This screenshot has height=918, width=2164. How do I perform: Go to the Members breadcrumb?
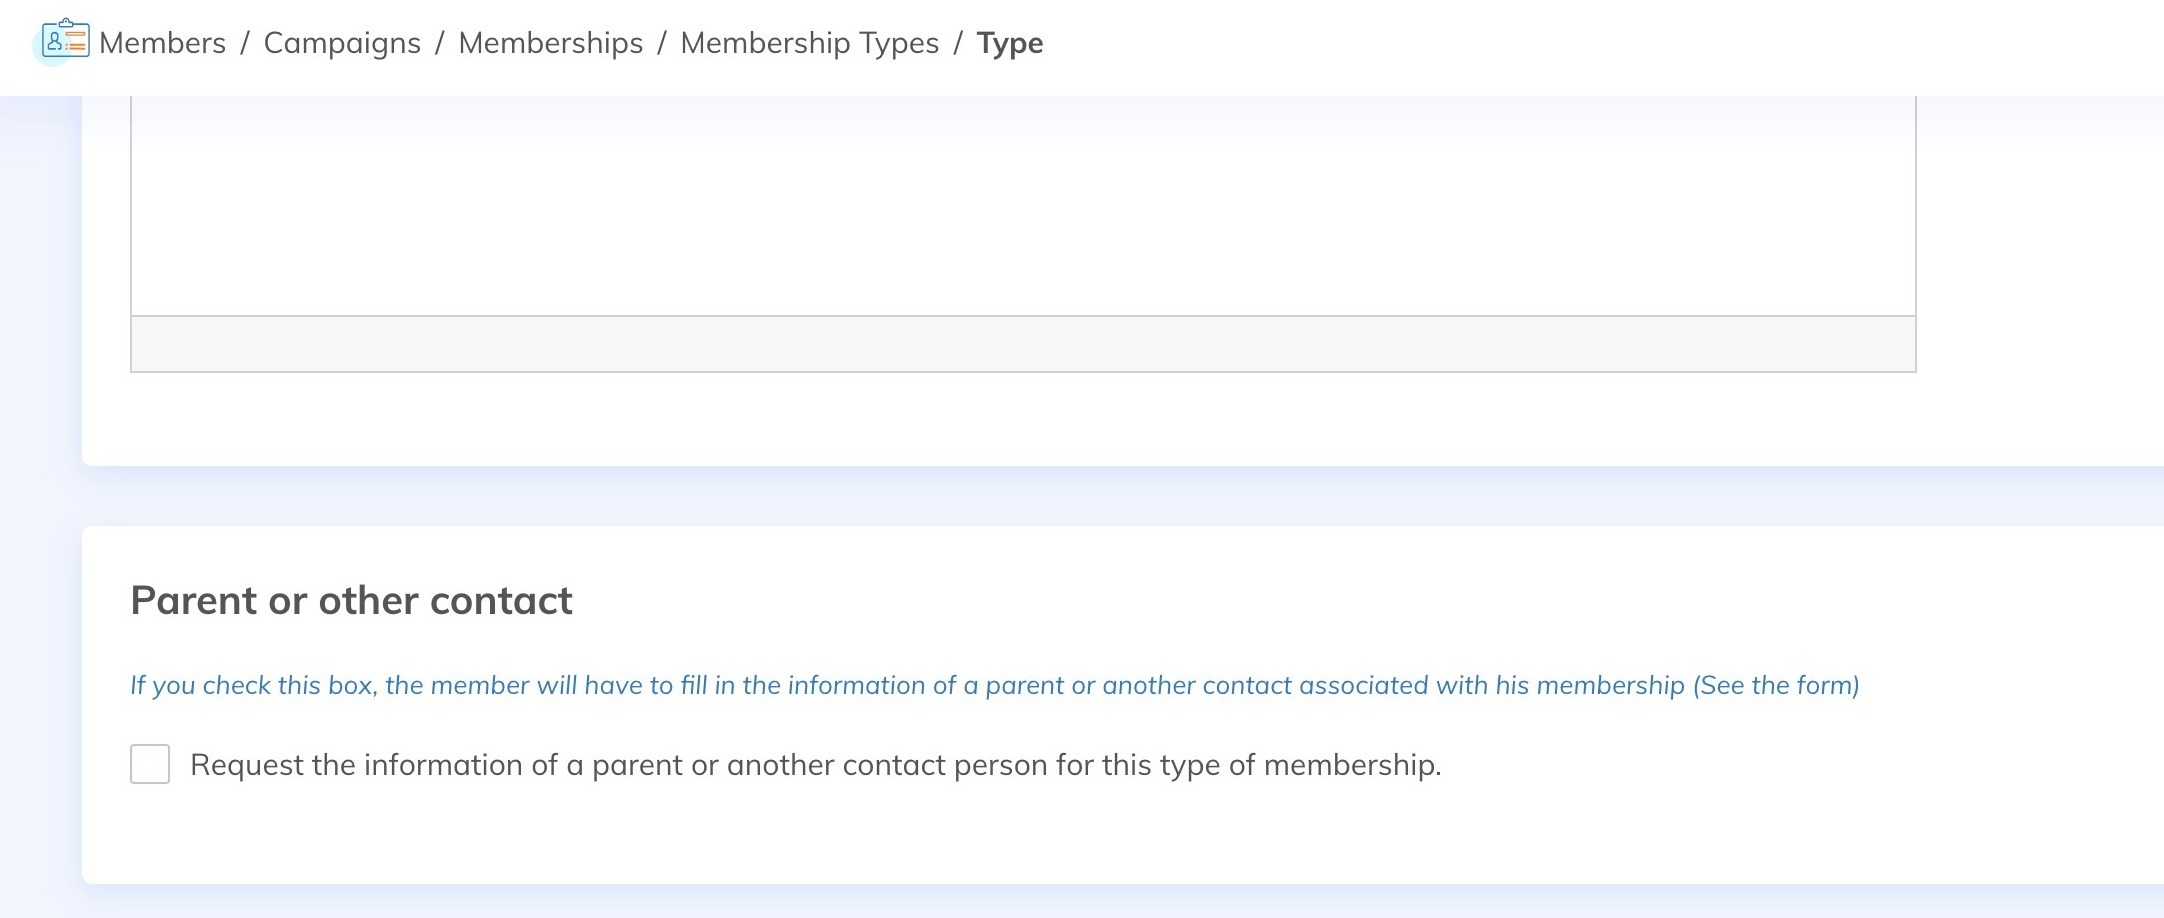coord(162,43)
